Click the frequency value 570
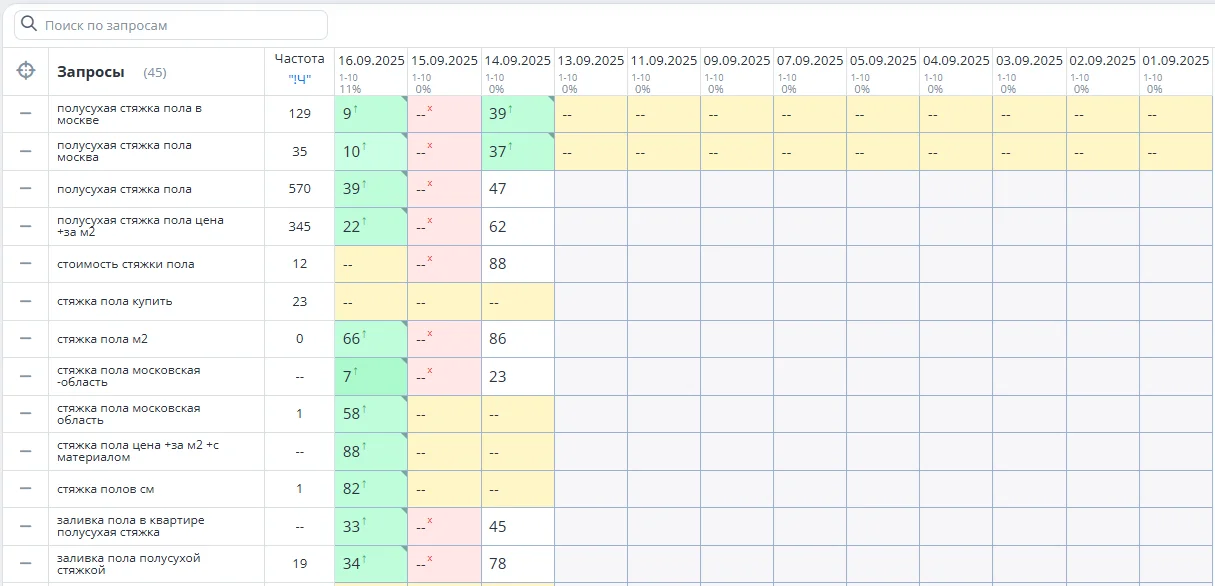 click(299, 189)
